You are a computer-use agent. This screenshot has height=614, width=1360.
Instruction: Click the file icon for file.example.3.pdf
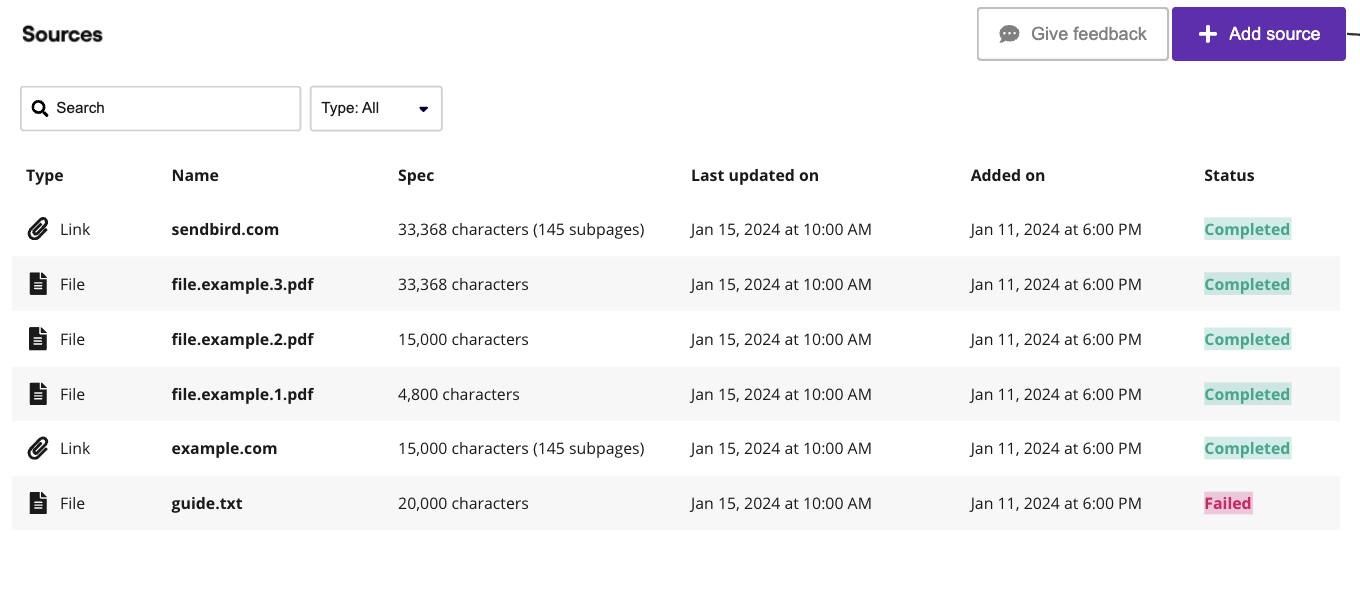click(x=38, y=284)
